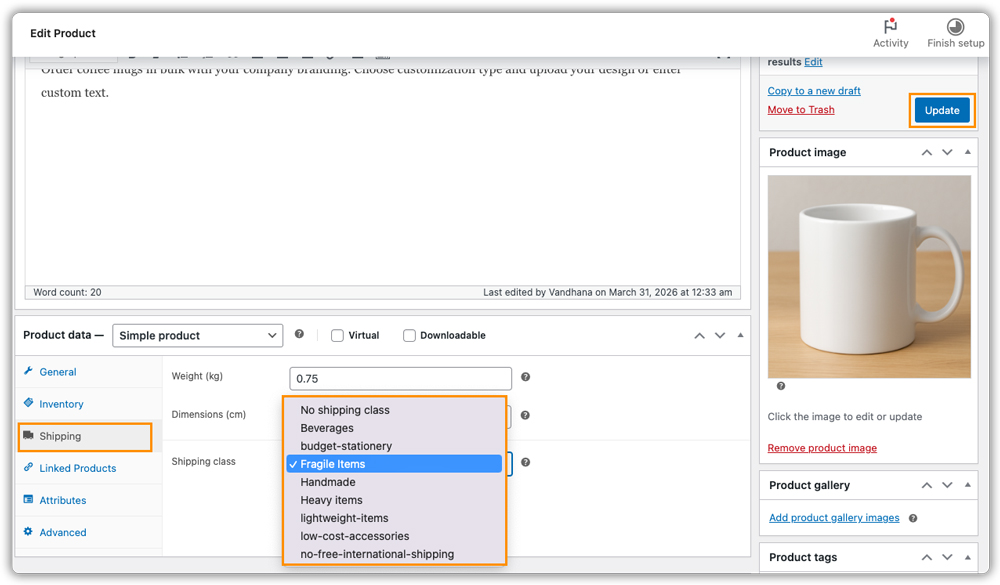Select low-cost-accessories shipping class
The width and height of the screenshot is (1000, 585).
394,536
